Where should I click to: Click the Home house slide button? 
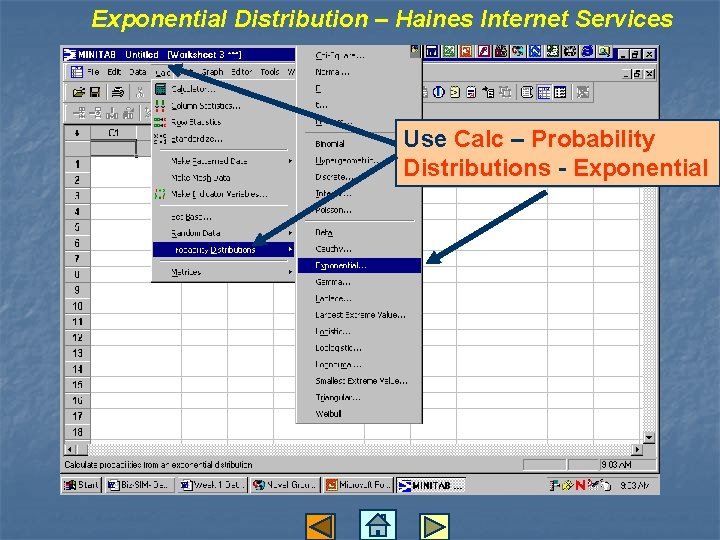(x=377, y=524)
